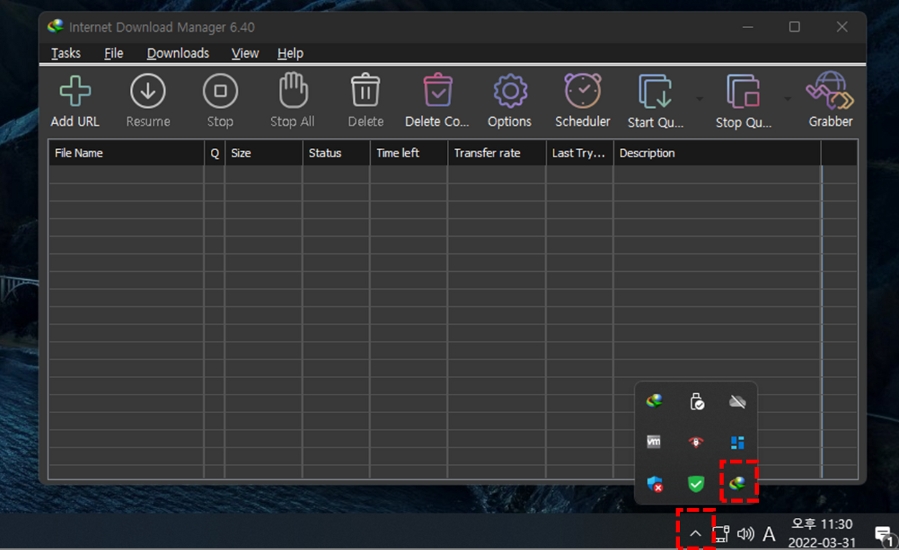Open the Downloads menu
Image resolution: width=899 pixels, height=550 pixels.
[178, 53]
